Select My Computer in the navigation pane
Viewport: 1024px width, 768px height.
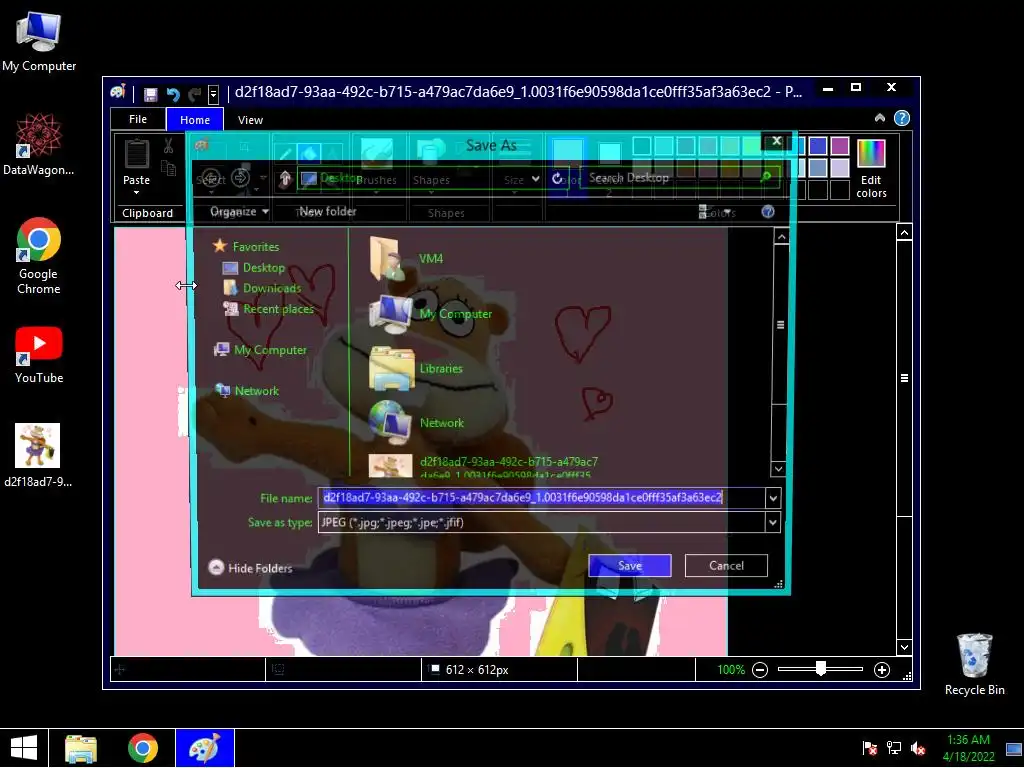pyautogui.click(x=261, y=350)
